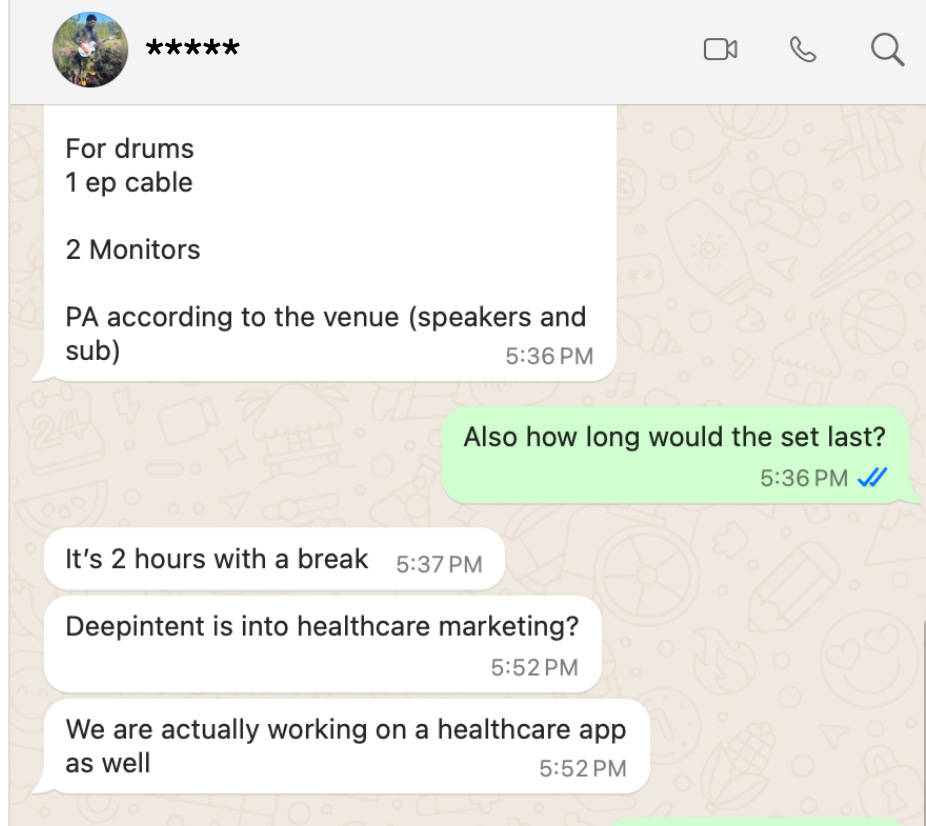Open search in conversation with magnifier icon
926x826 pixels.
click(887, 49)
